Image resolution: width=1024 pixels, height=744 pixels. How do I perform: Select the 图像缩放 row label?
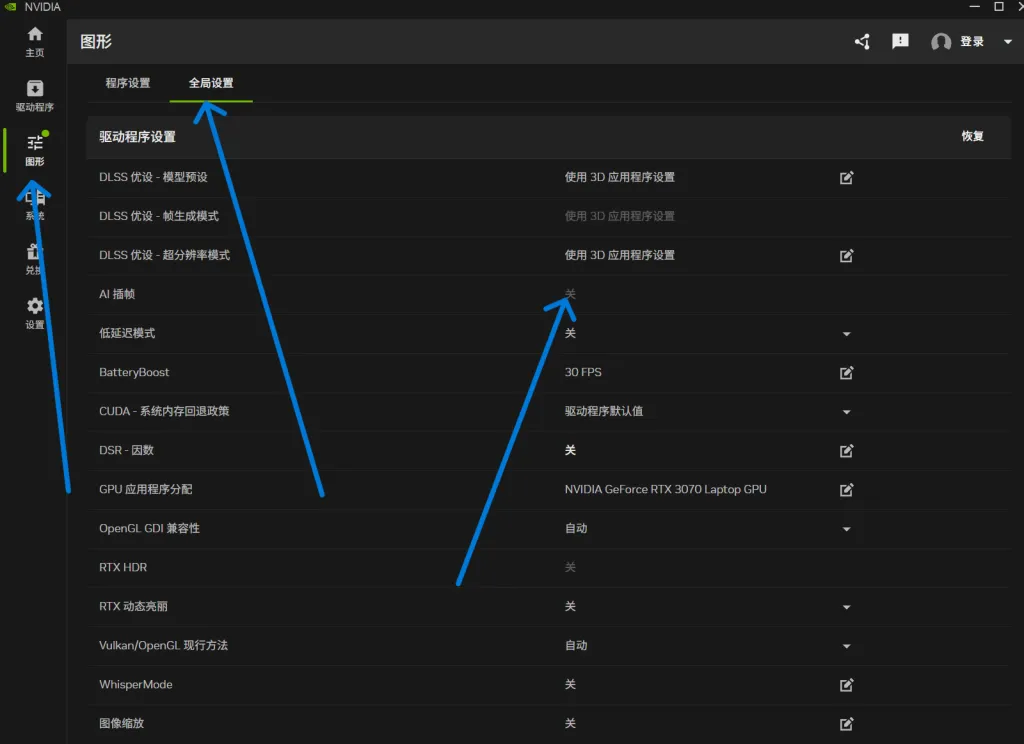tap(121, 723)
